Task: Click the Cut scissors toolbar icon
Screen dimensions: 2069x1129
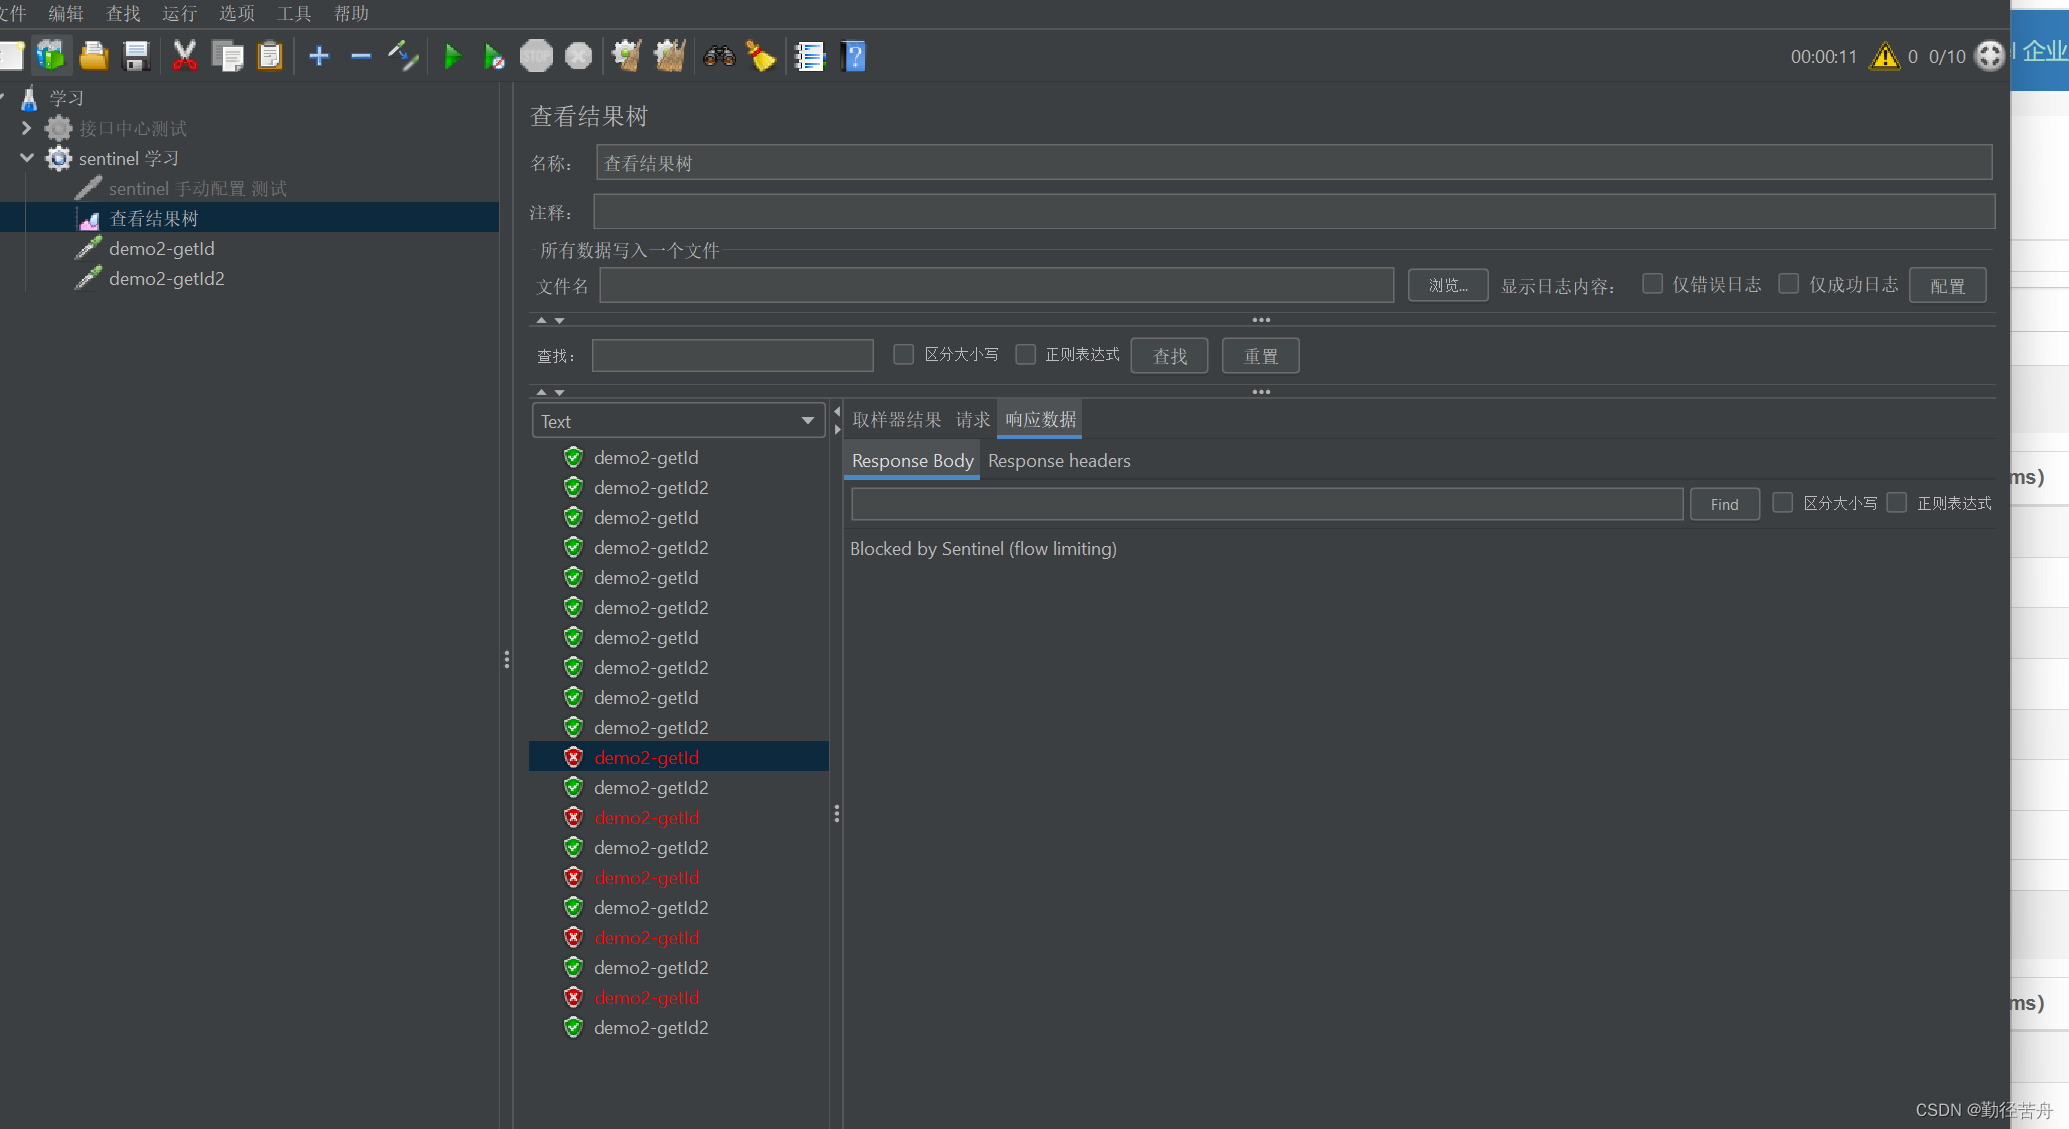Action: [184, 56]
